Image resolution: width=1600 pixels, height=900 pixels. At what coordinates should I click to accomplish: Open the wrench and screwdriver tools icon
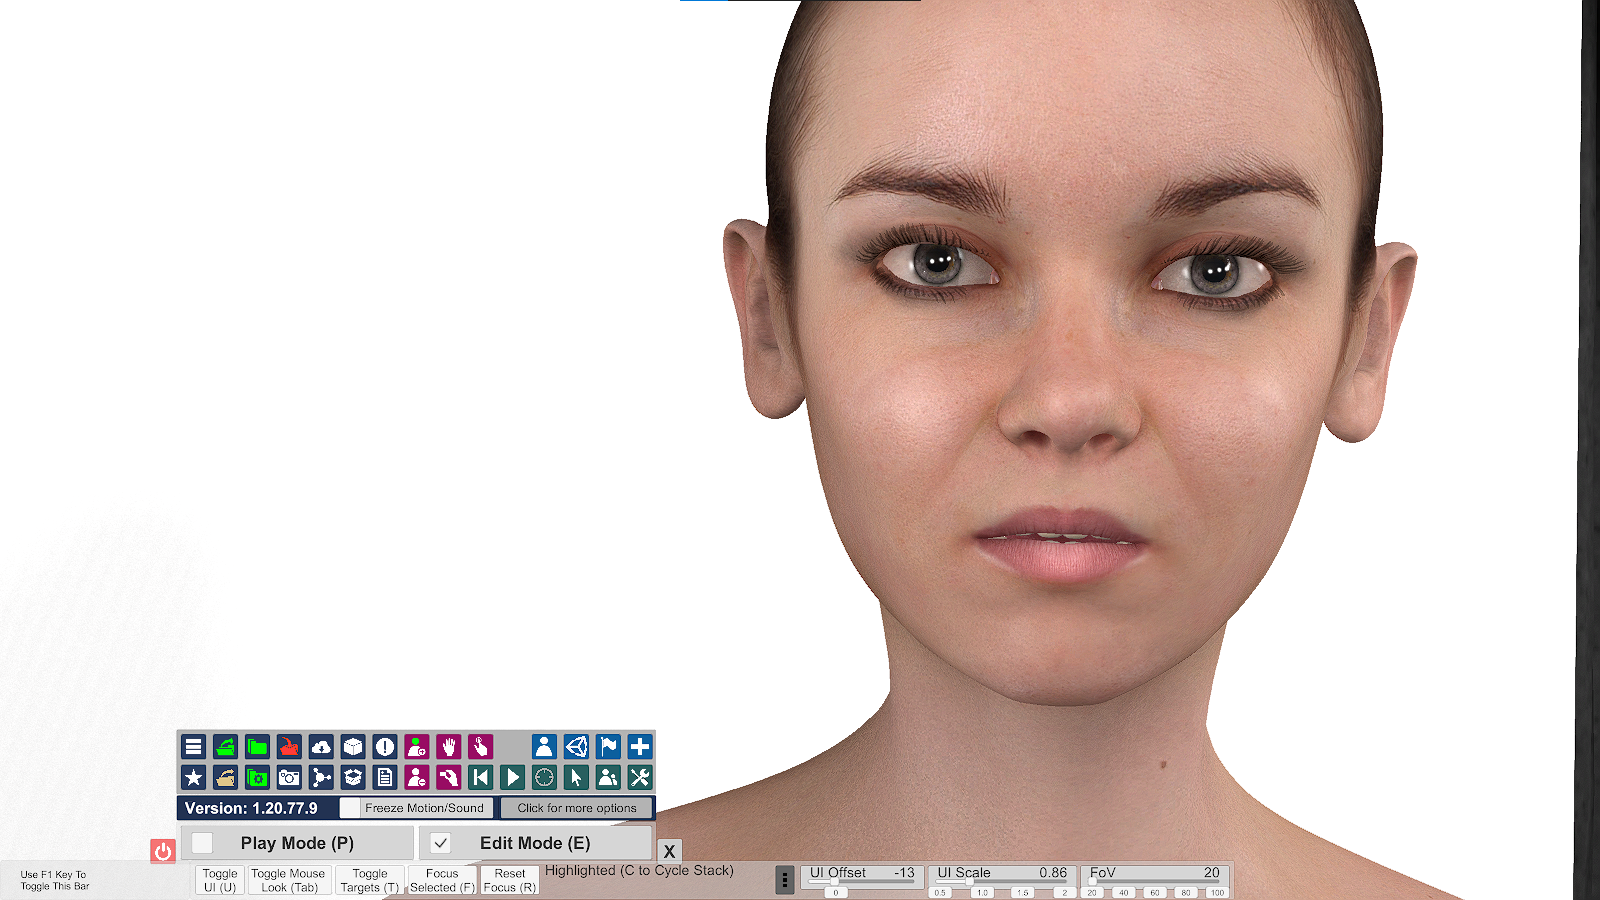point(640,777)
